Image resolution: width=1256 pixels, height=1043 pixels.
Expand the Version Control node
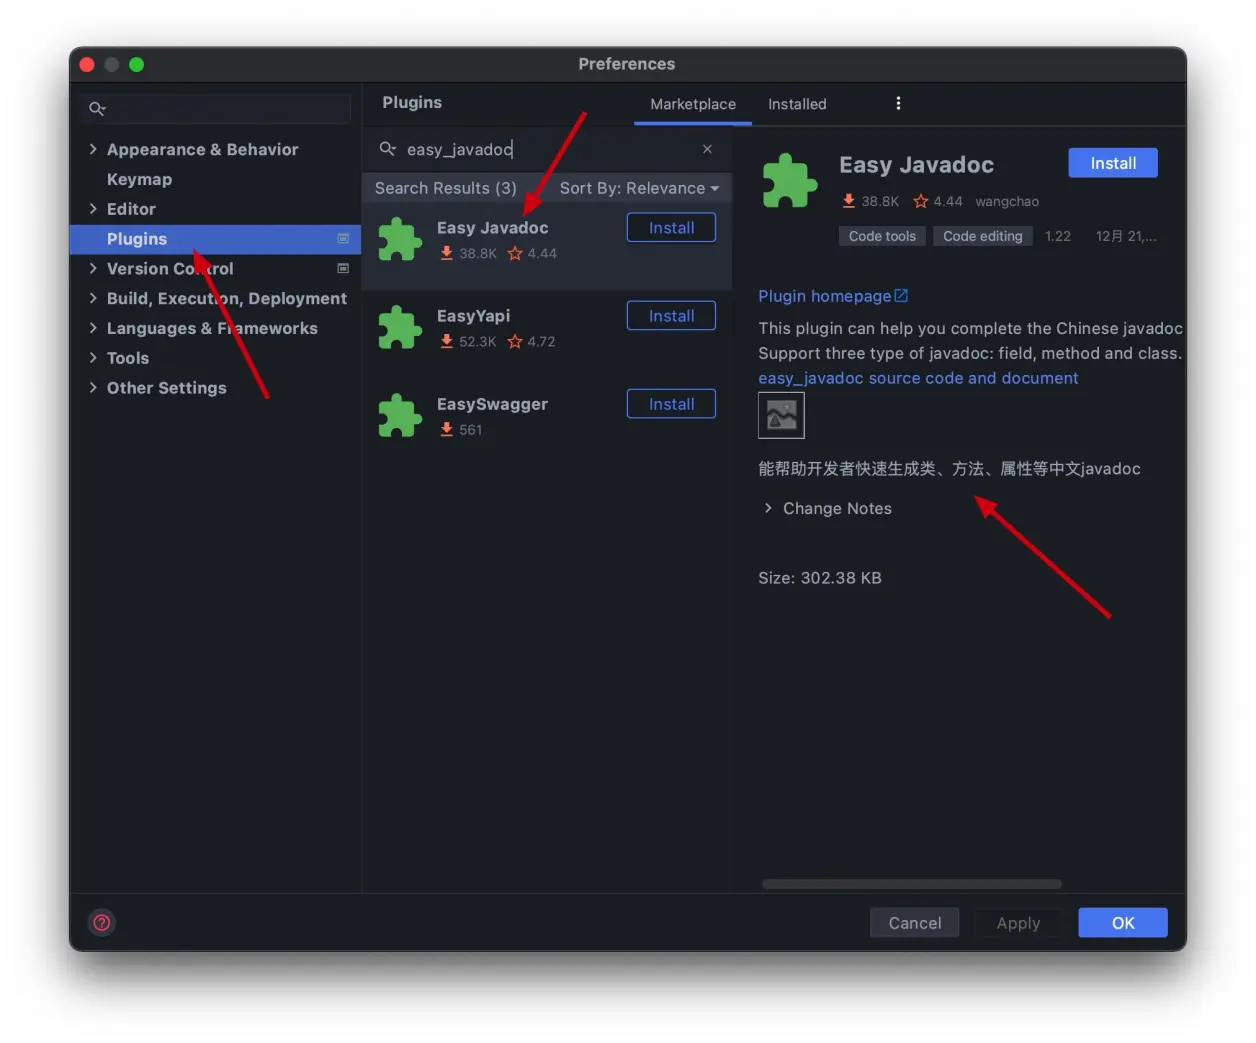pyautogui.click(x=93, y=268)
